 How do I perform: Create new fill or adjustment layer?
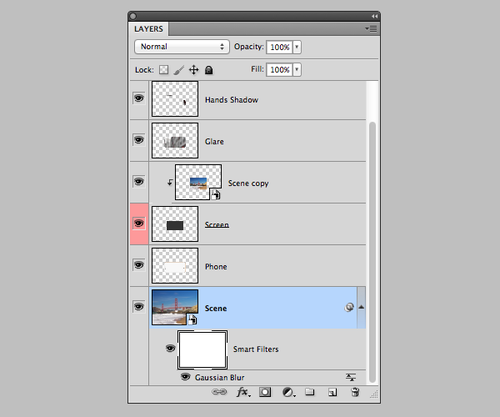coord(289,392)
